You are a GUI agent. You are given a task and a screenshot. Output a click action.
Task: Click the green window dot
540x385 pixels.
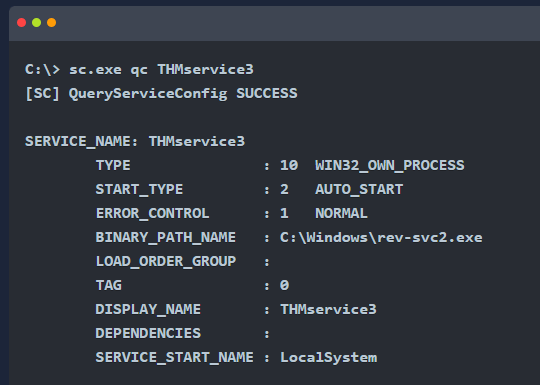[37, 23]
